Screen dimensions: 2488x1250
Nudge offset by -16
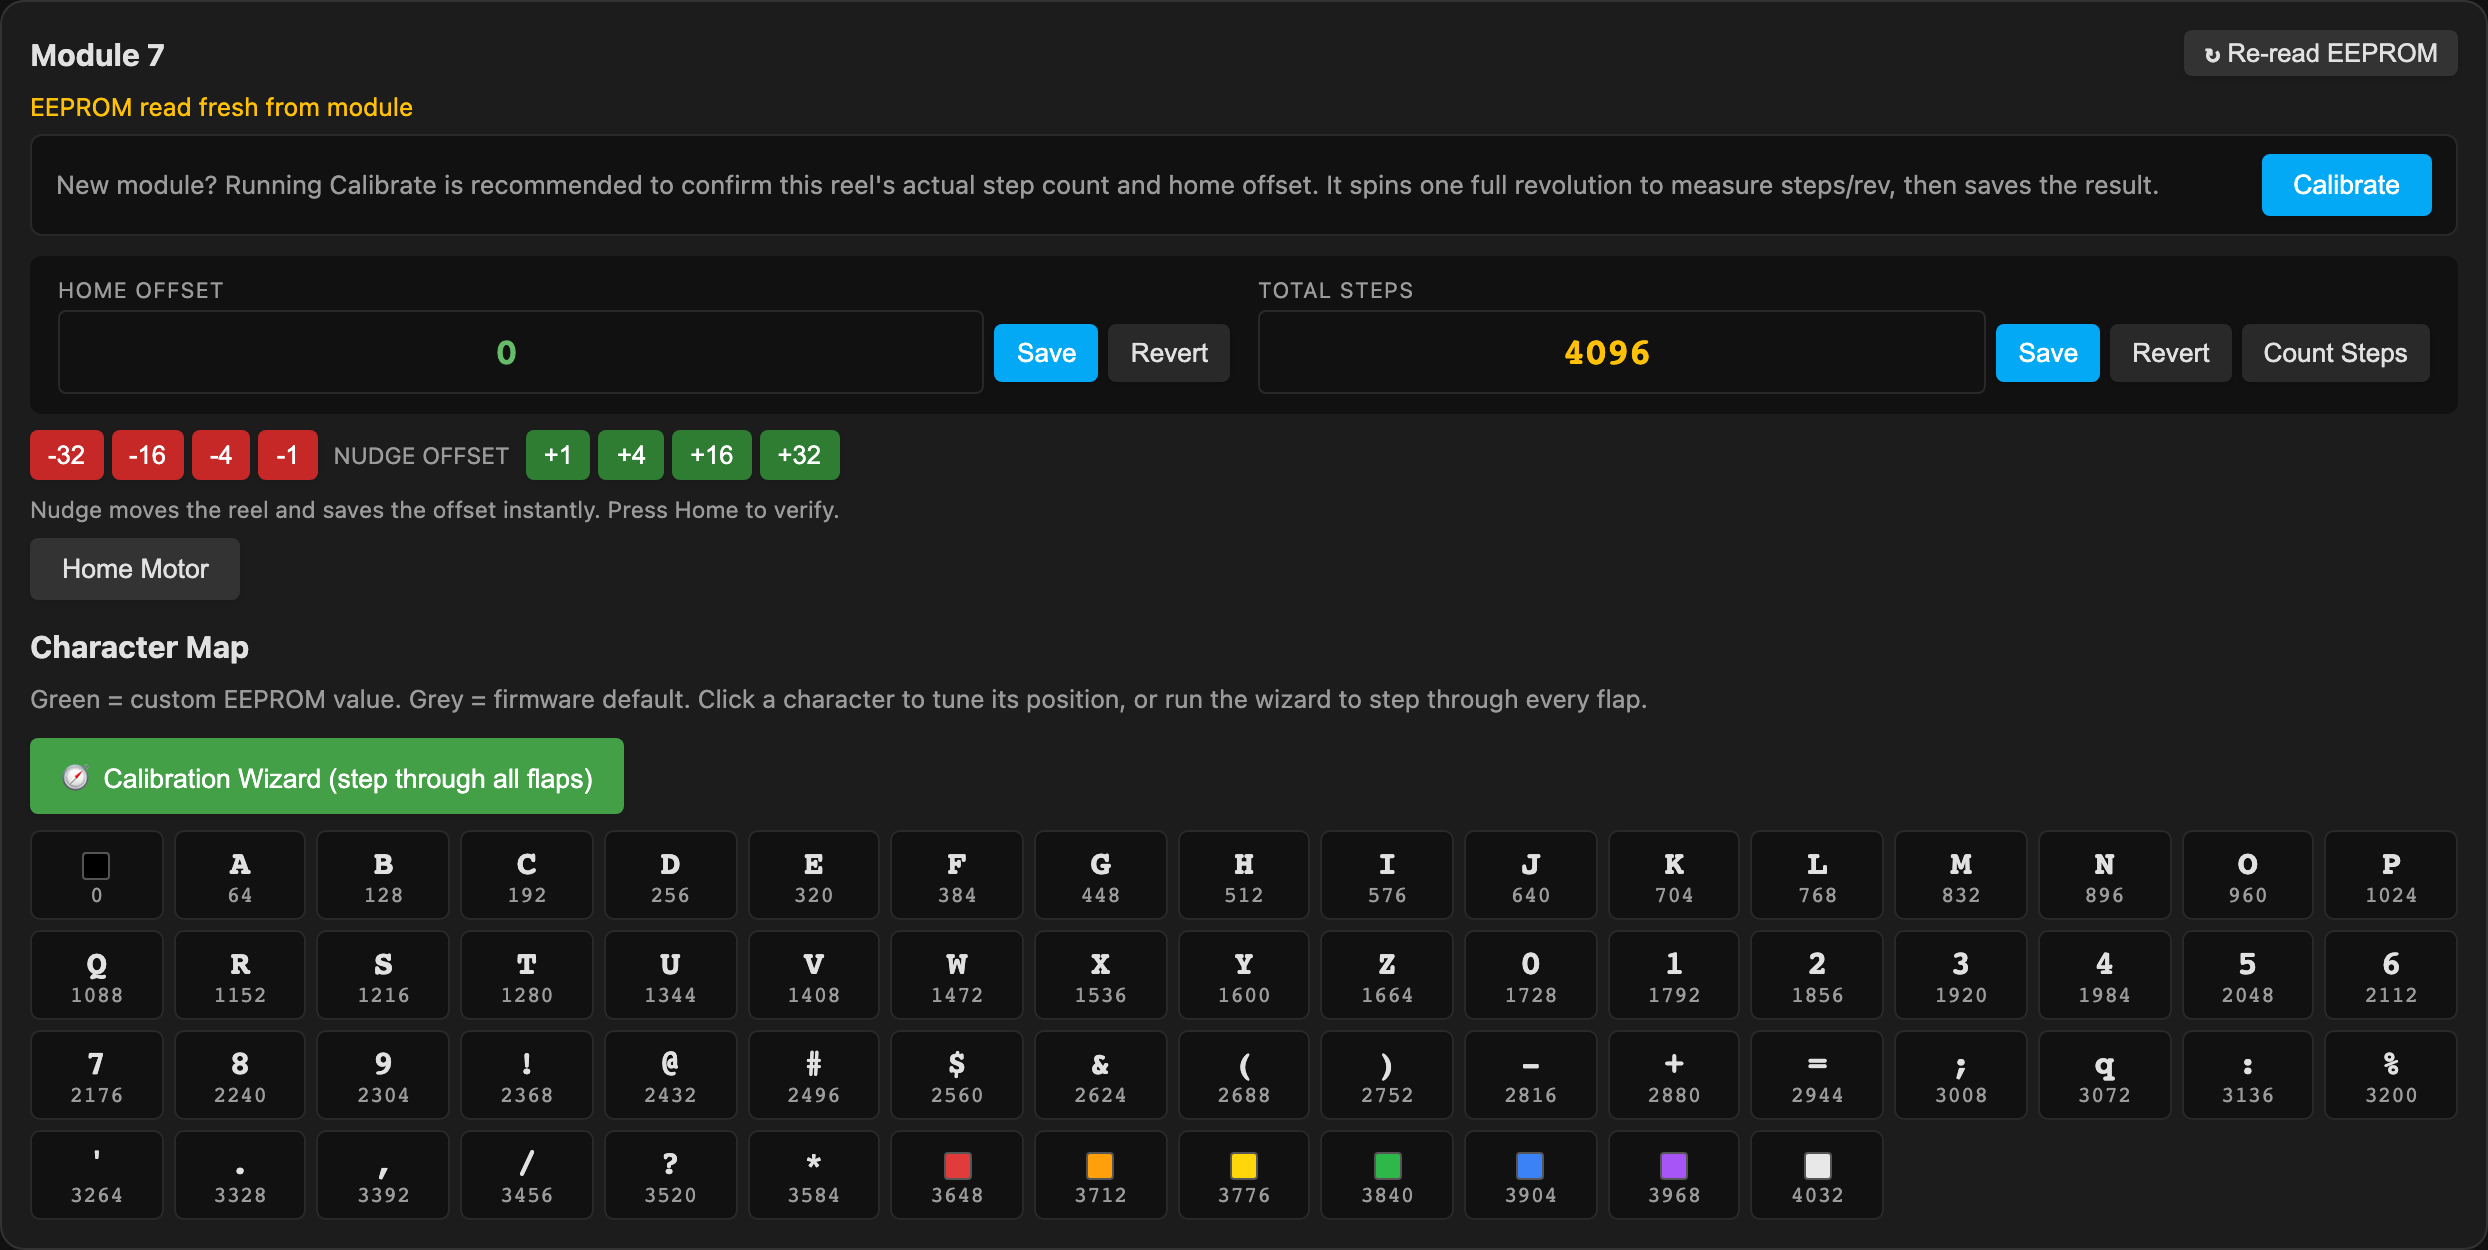click(147, 455)
